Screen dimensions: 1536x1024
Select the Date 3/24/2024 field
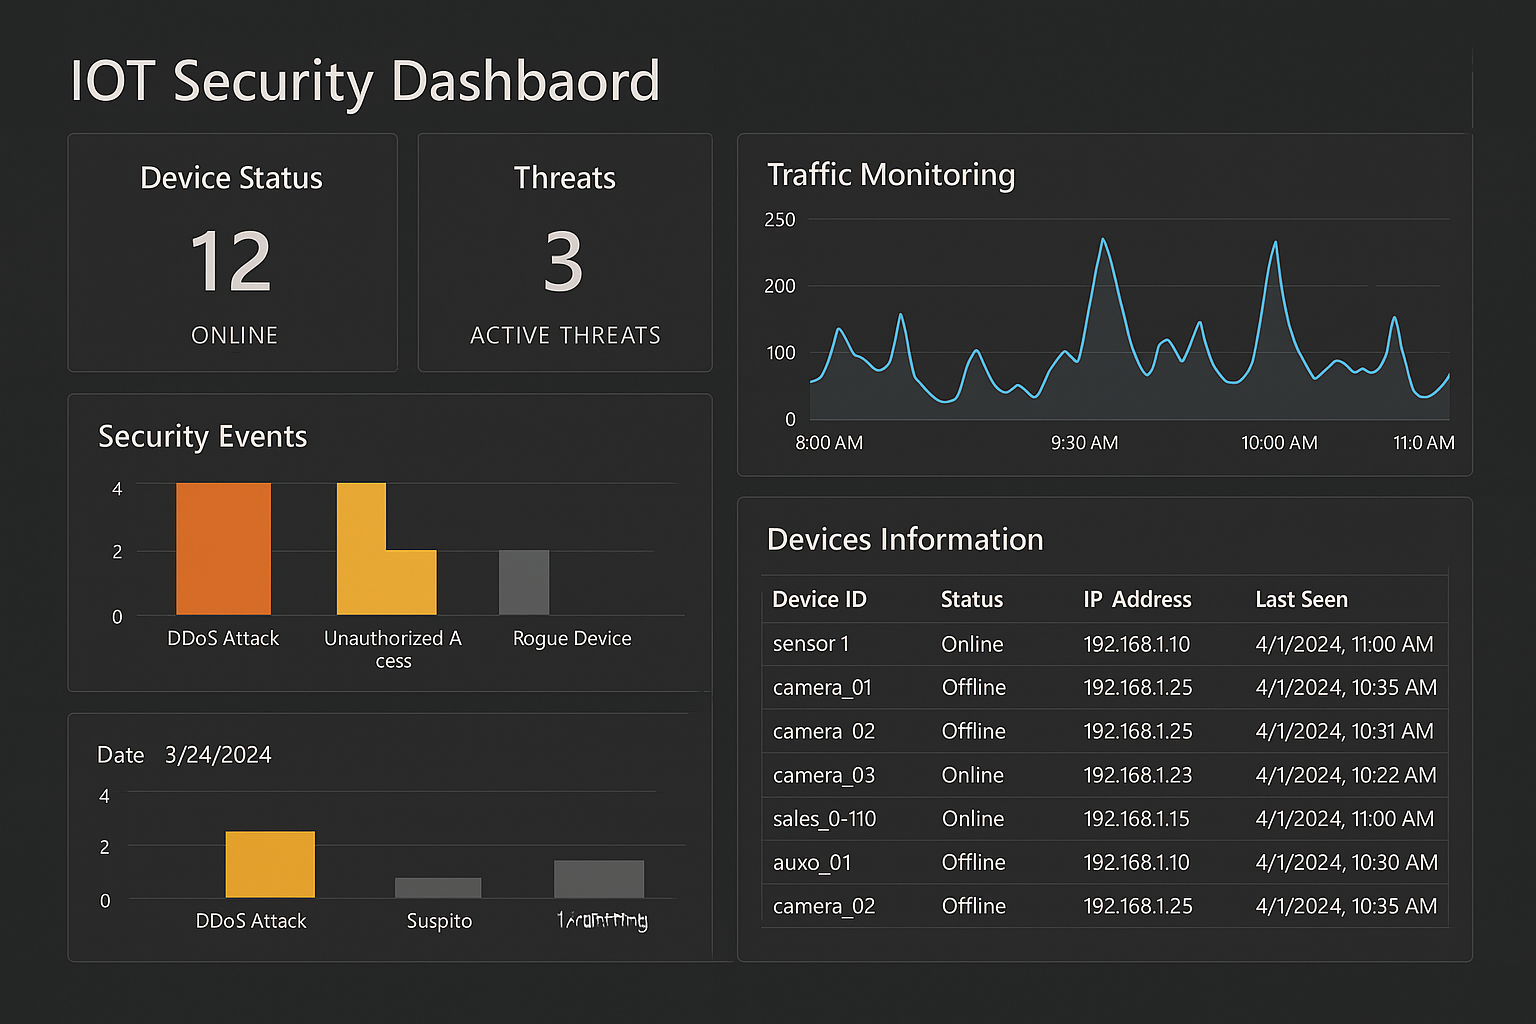pyautogui.click(x=217, y=755)
